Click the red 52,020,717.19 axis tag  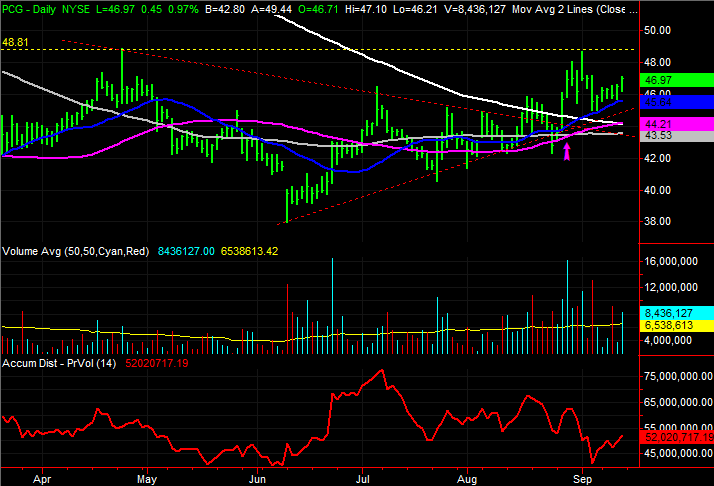(x=677, y=437)
